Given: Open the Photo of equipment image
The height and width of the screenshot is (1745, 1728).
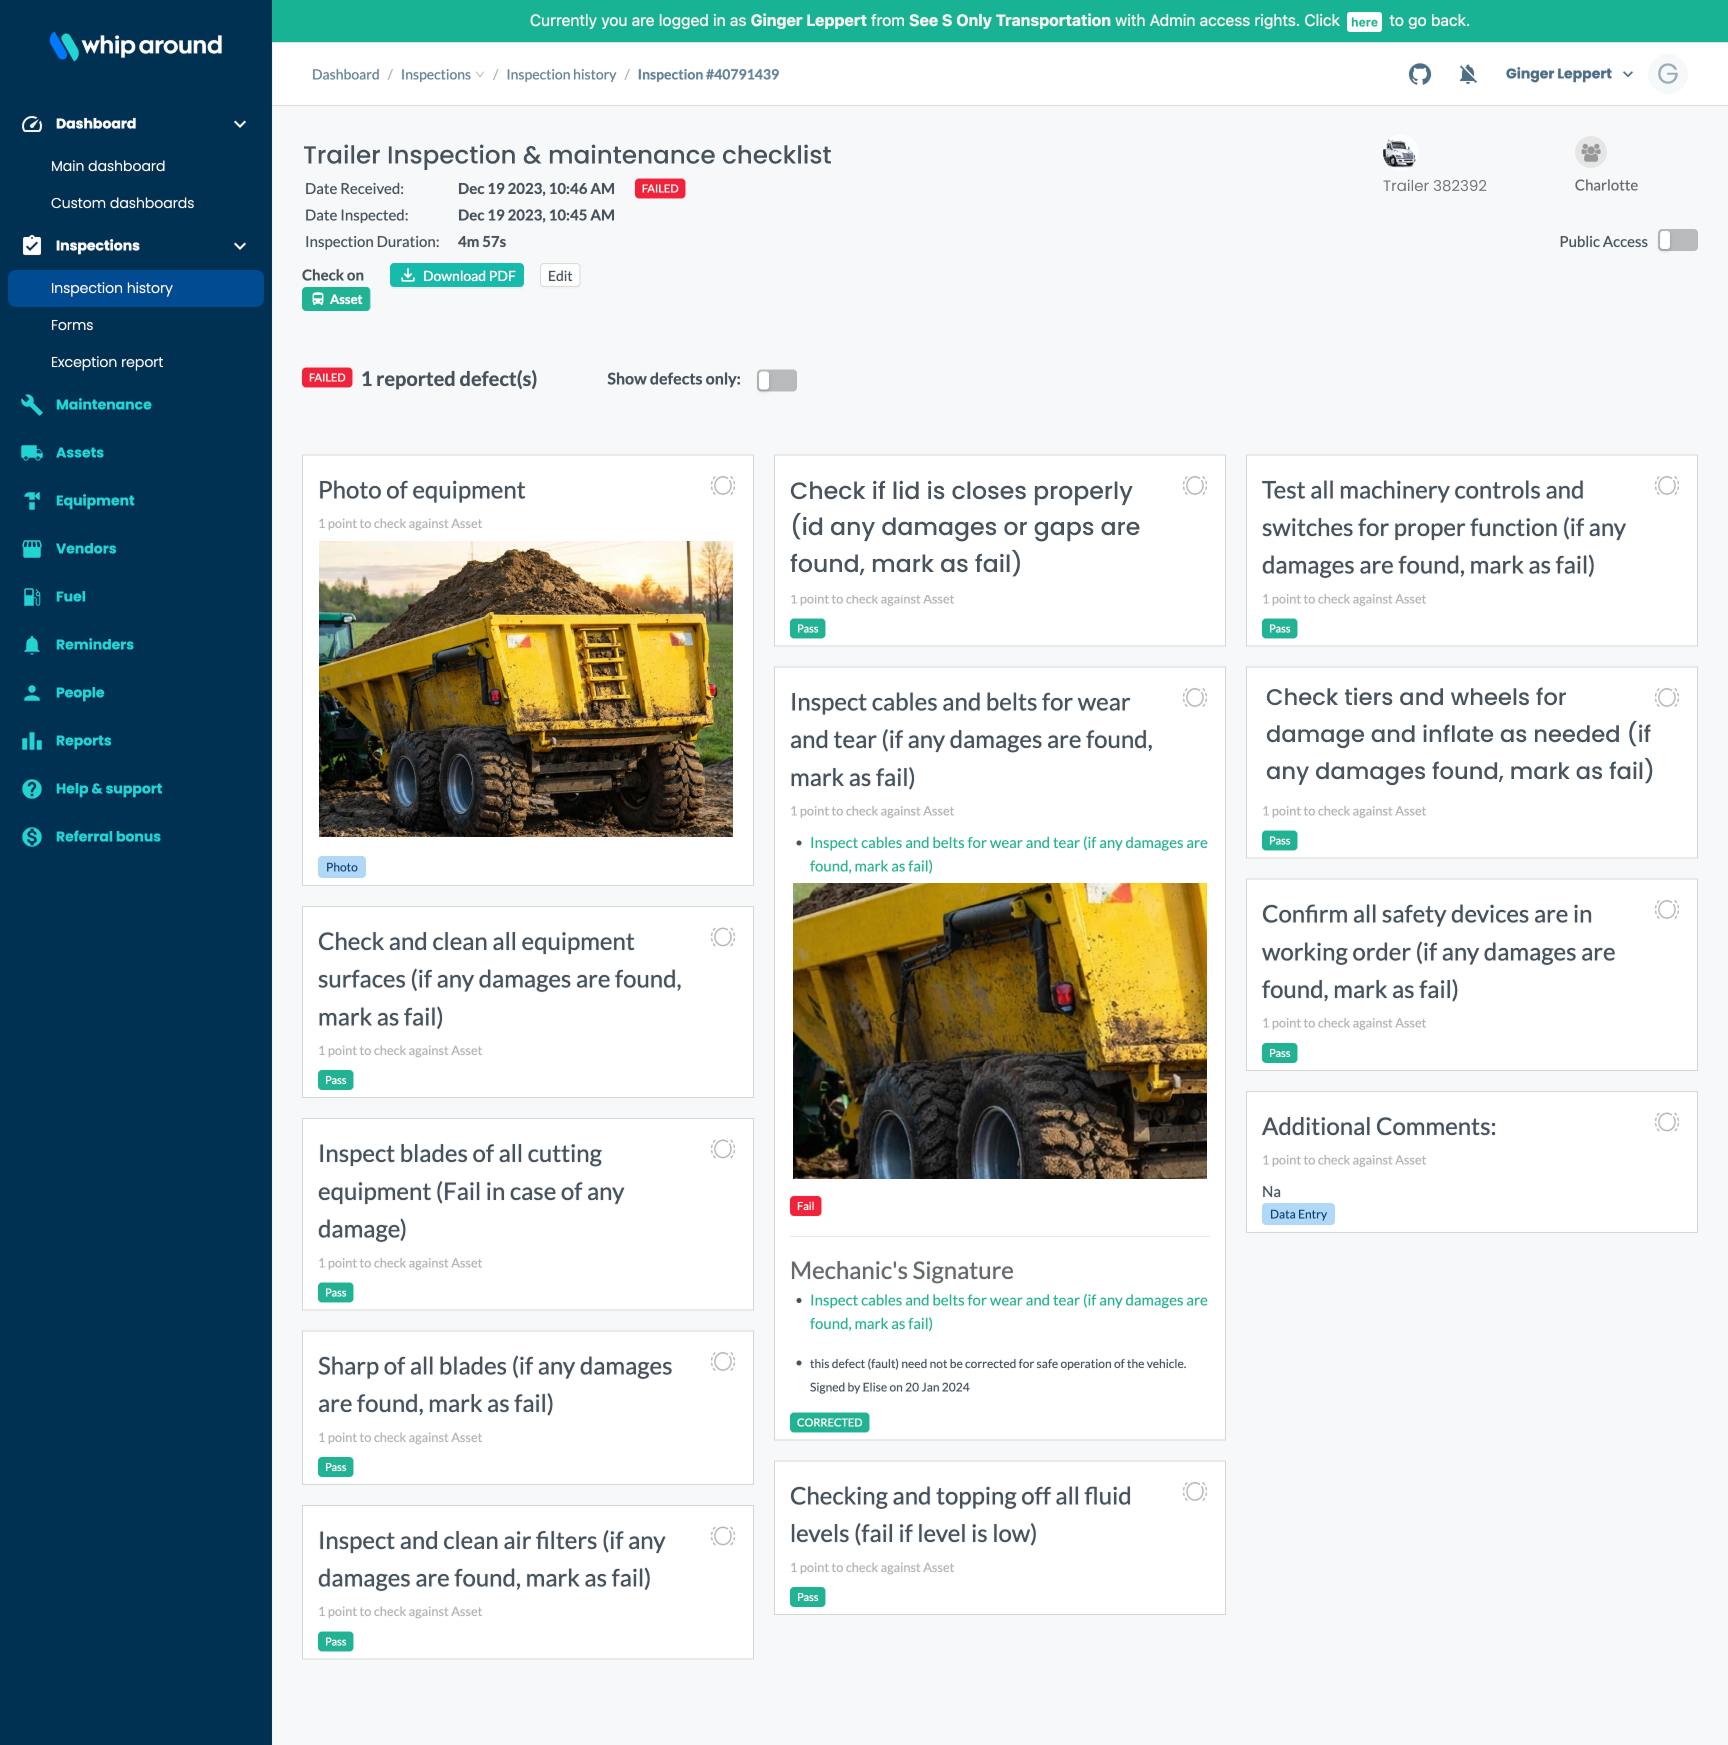Looking at the screenshot, I should pyautogui.click(x=526, y=689).
